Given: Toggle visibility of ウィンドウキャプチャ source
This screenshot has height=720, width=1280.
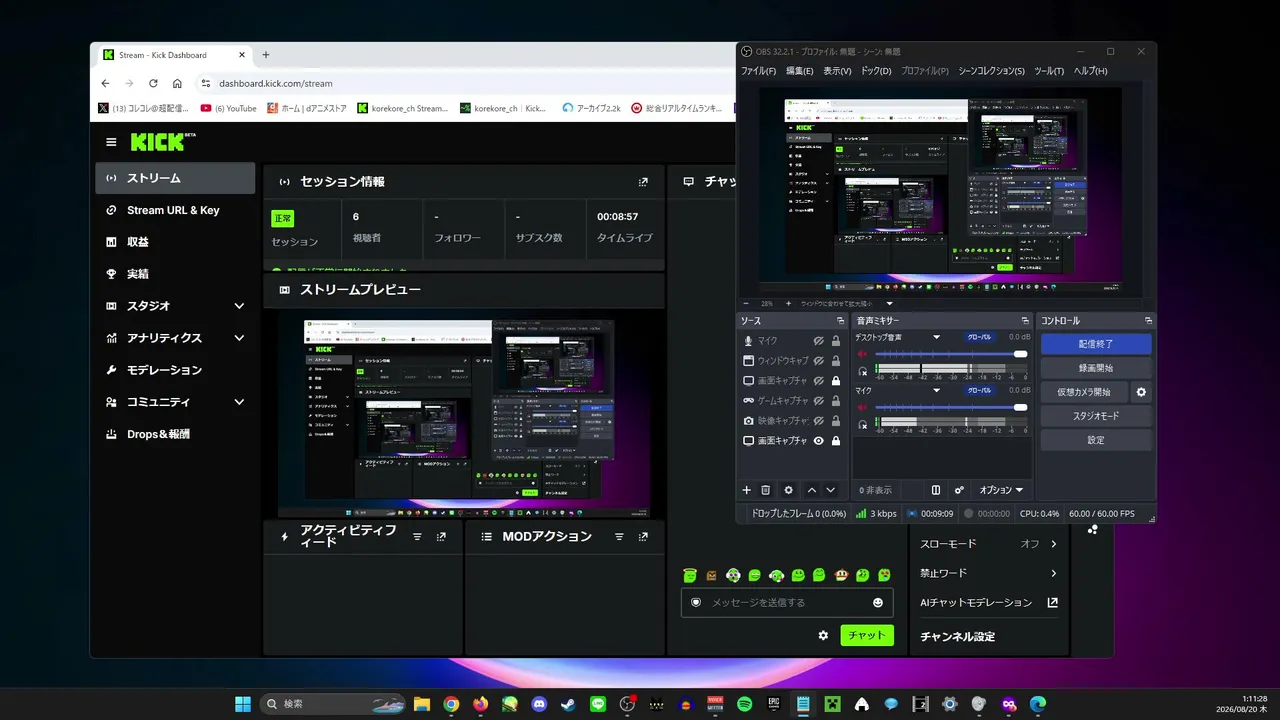Looking at the screenshot, I should tap(818, 361).
